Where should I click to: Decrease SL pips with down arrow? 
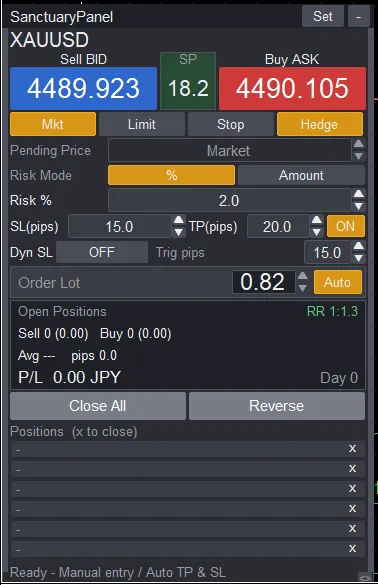pos(179,232)
